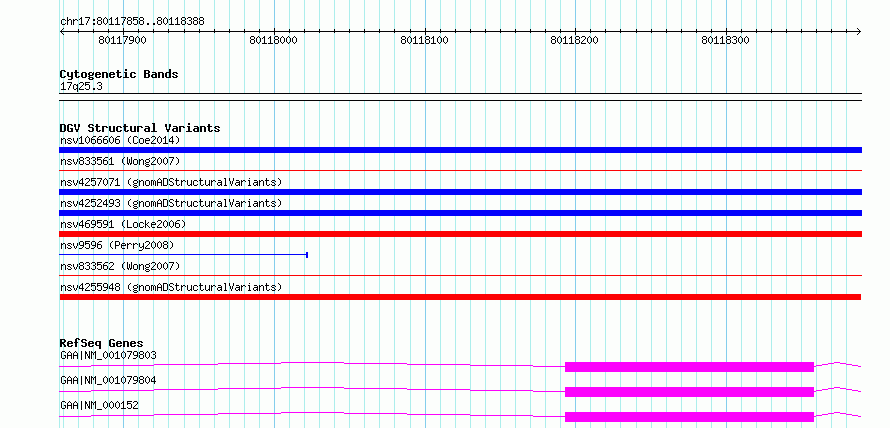Click the GAA|NM_000152 transcript label

point(99,405)
